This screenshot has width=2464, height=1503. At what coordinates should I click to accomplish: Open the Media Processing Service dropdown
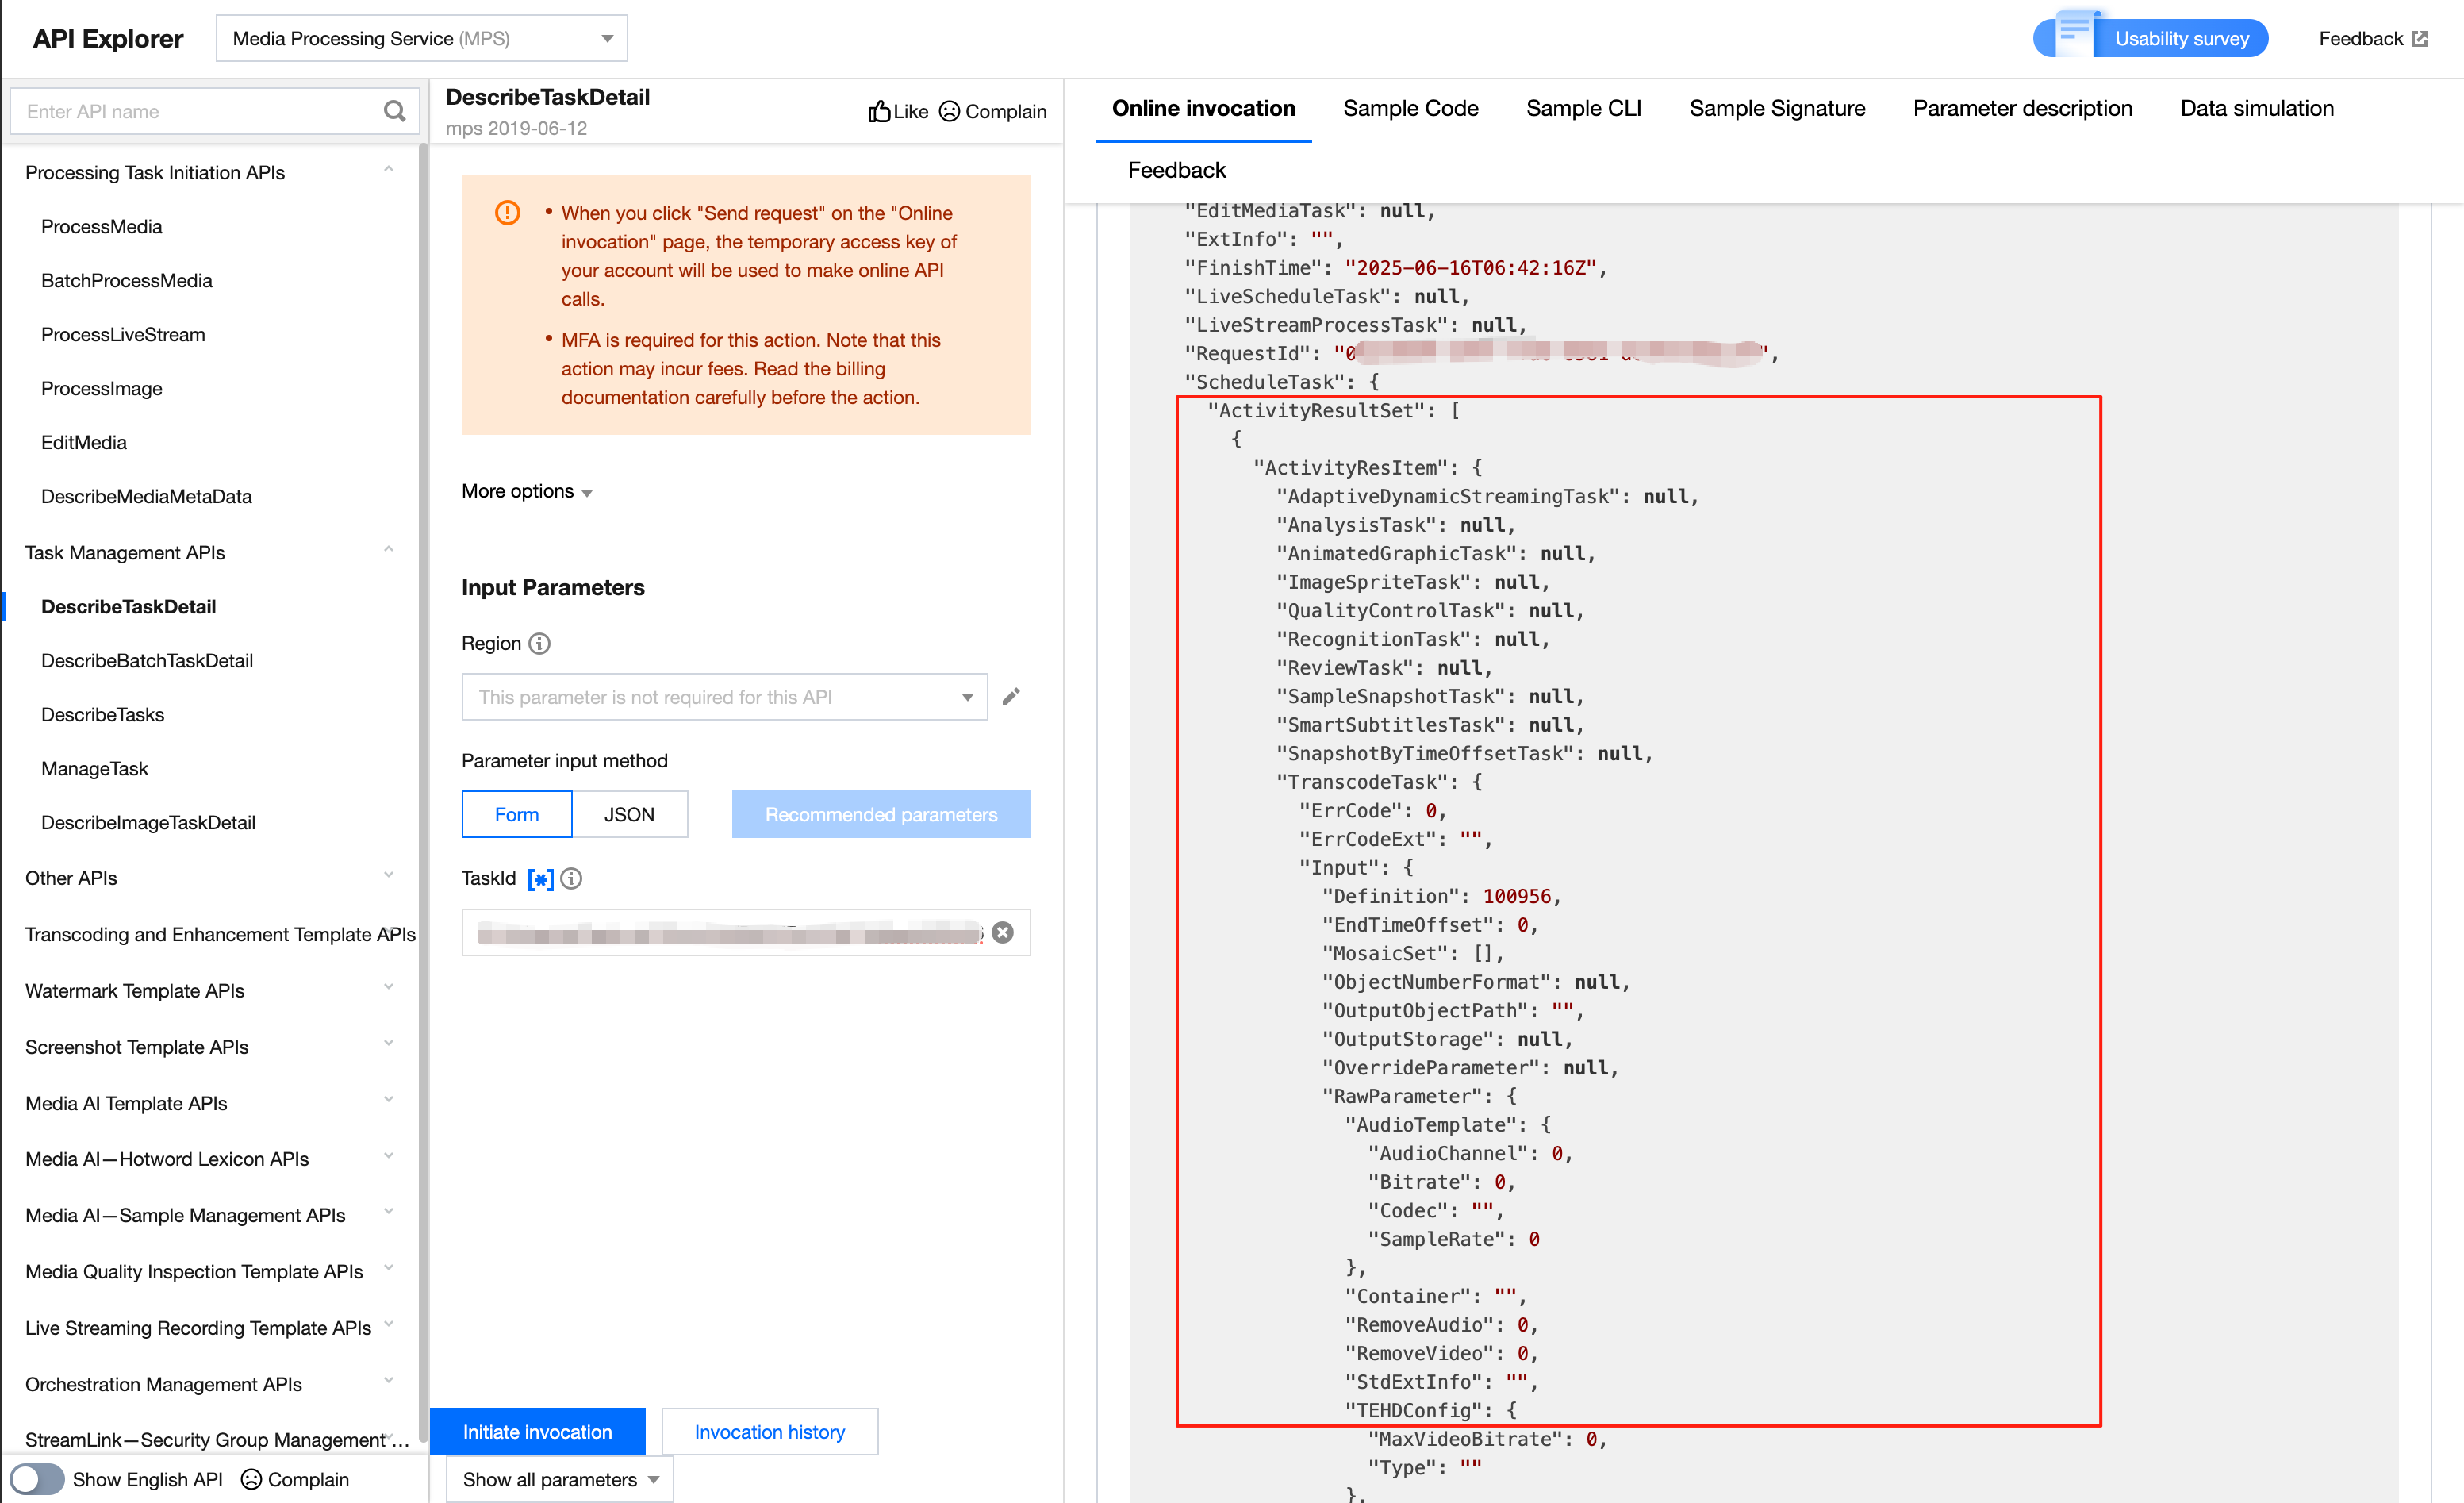click(421, 39)
